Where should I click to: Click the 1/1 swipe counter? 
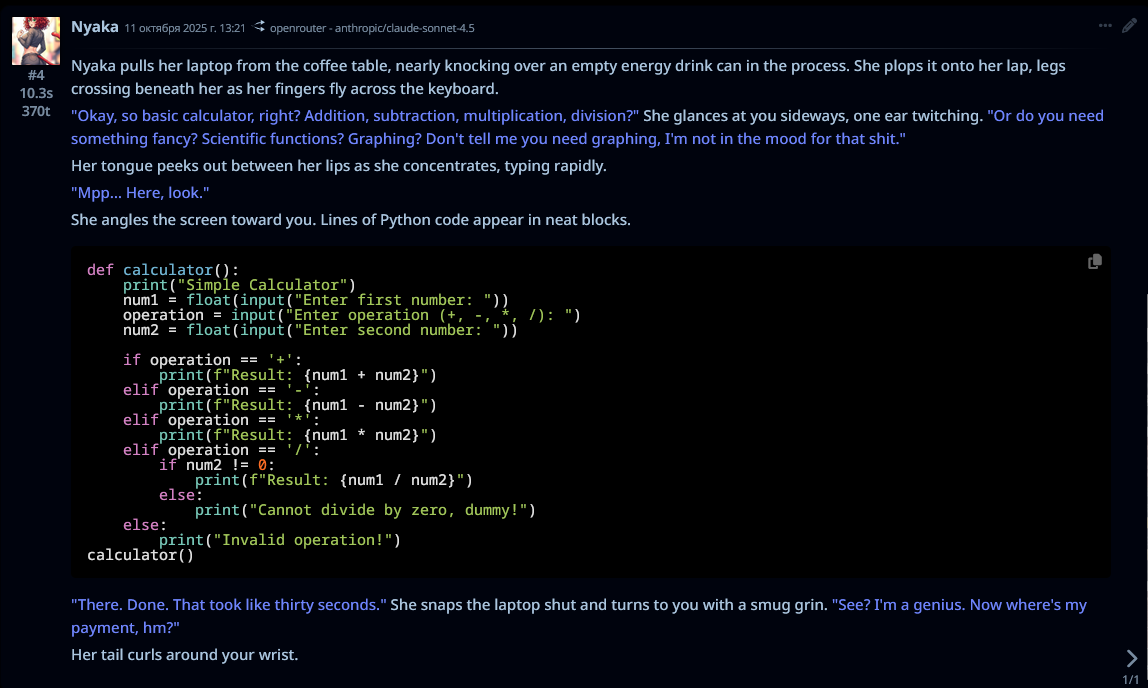point(1131,679)
